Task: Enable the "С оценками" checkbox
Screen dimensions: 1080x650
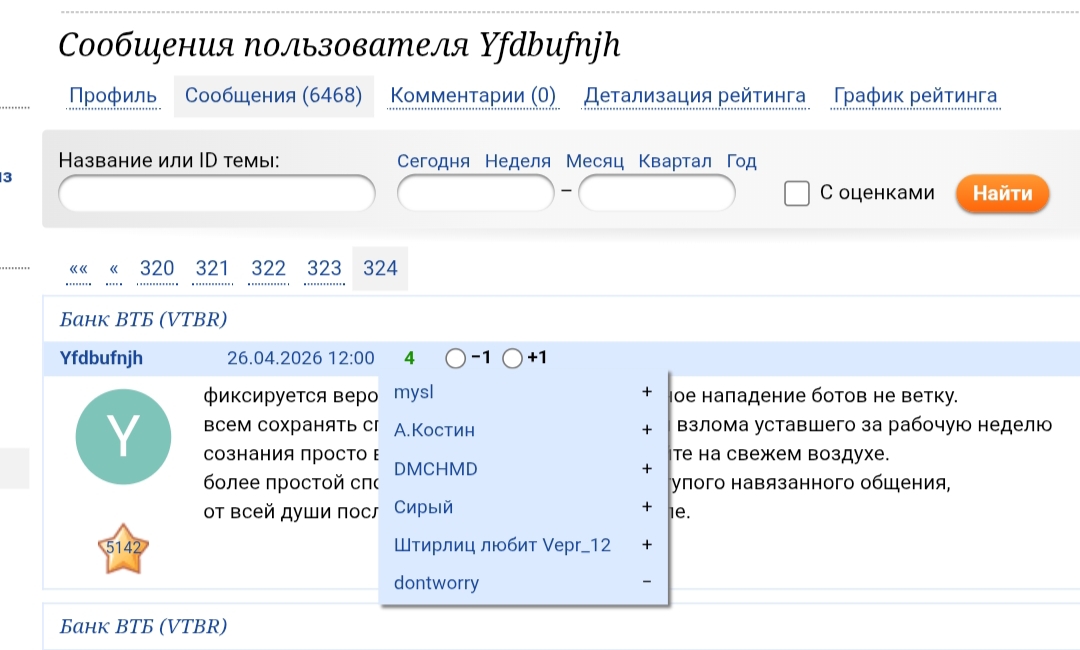Action: tap(797, 193)
